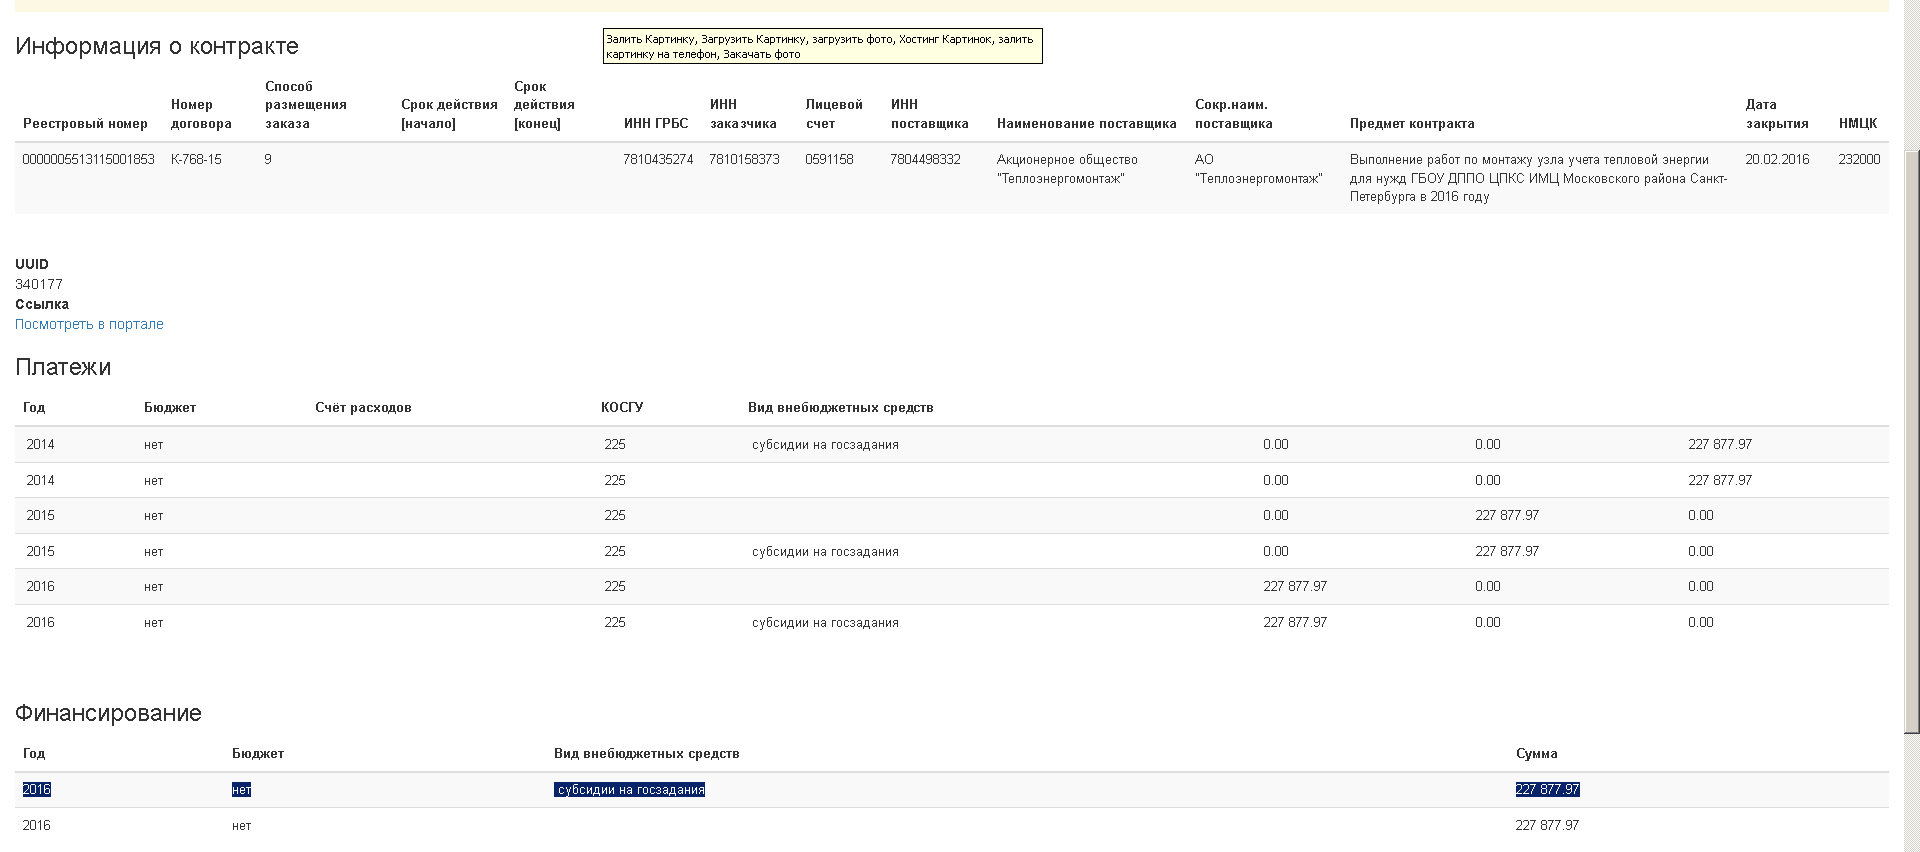Screen dimensions: 1920x852
Task: Click UUID value 340177
Action: (39, 284)
